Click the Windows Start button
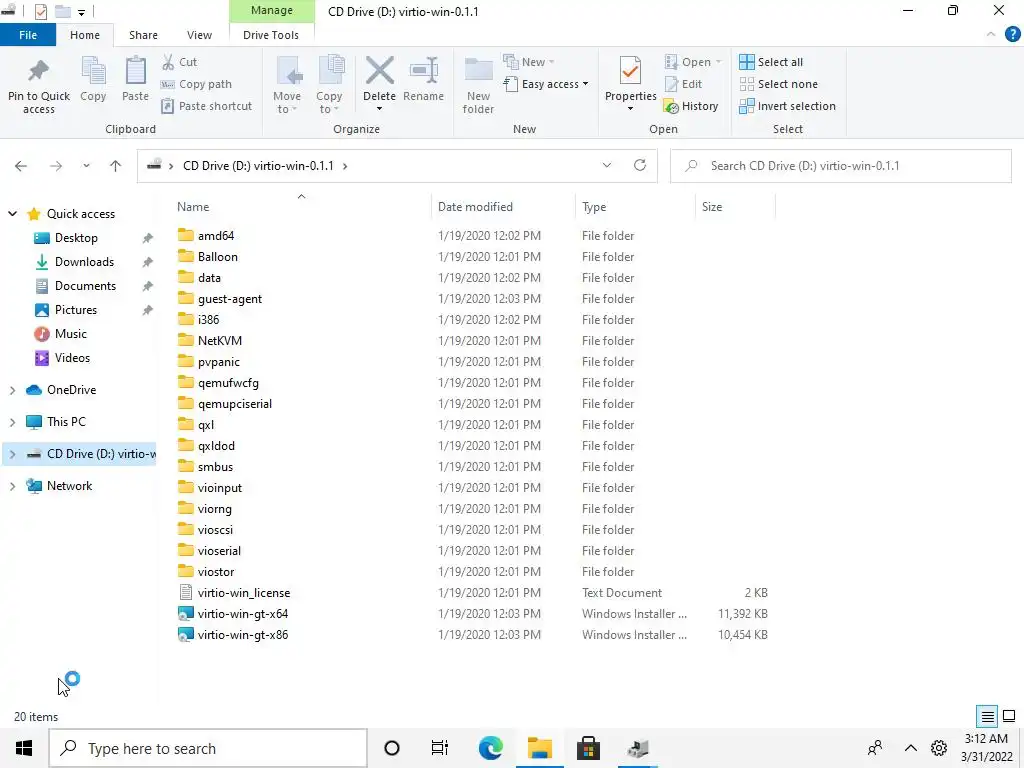The height and width of the screenshot is (768, 1024). pos(24,748)
